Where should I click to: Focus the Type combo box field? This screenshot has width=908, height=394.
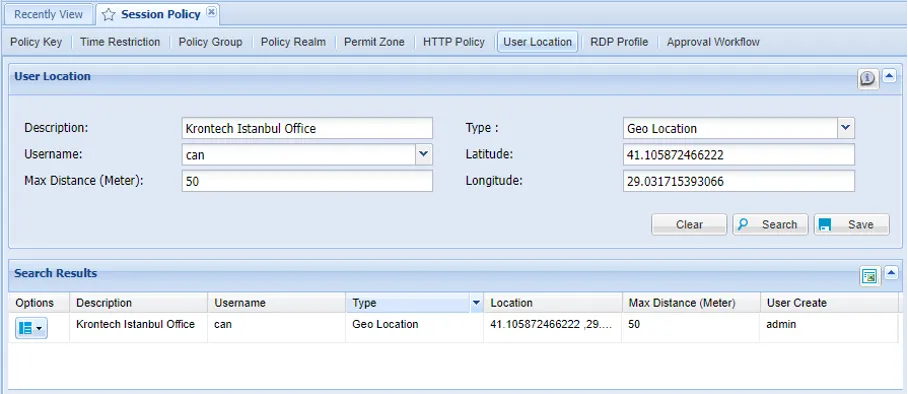click(730, 128)
